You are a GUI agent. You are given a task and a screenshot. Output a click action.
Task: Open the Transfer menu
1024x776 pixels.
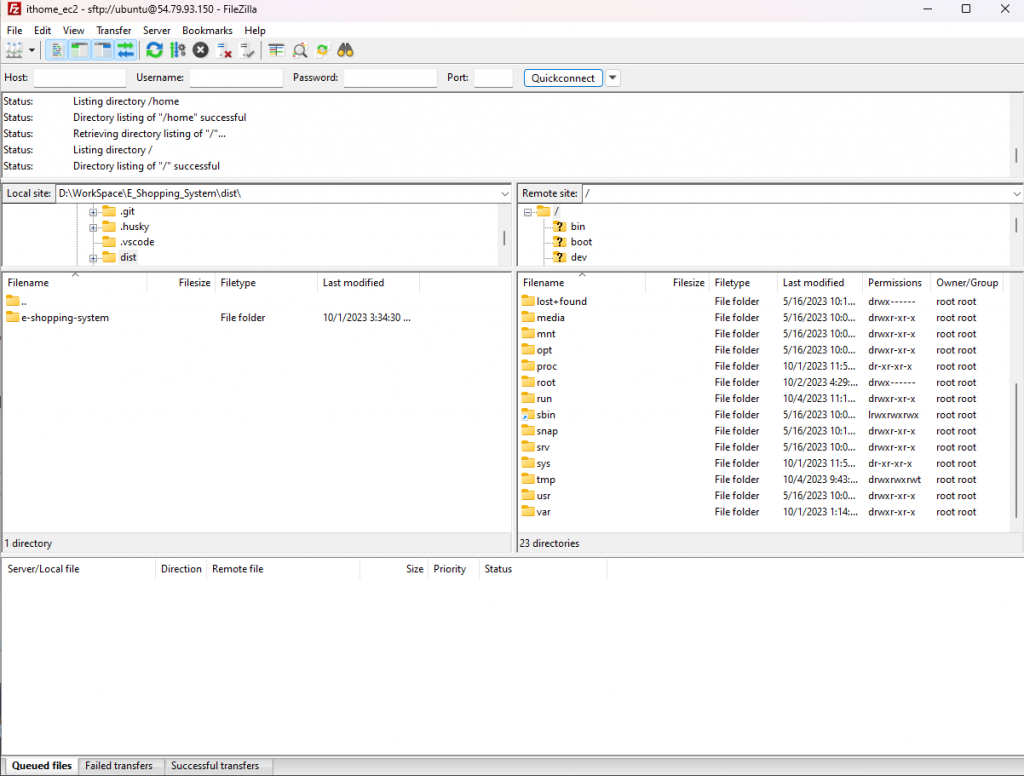pyautogui.click(x=114, y=30)
